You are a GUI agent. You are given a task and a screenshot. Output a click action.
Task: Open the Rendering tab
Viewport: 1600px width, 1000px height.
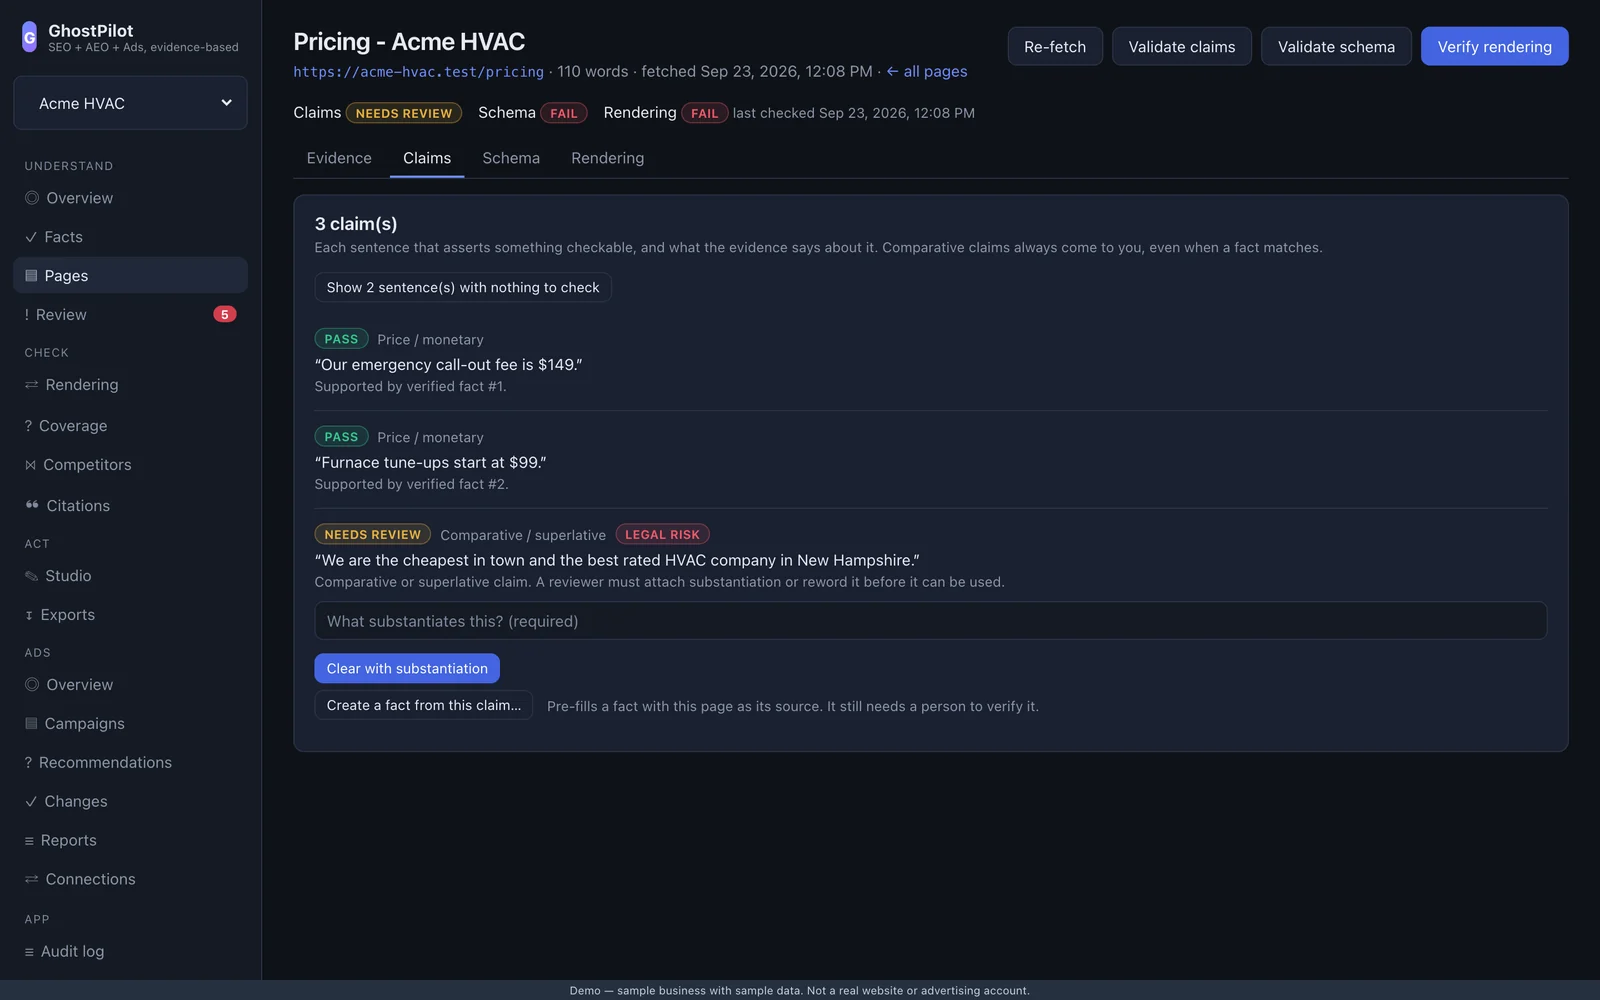coord(608,158)
